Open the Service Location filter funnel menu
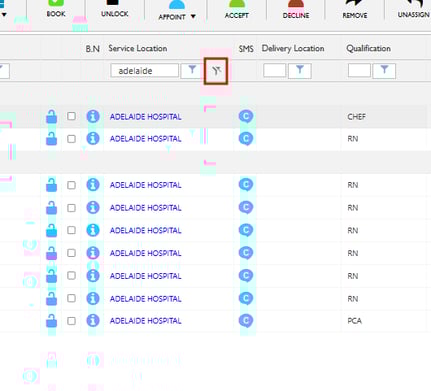 point(192,71)
